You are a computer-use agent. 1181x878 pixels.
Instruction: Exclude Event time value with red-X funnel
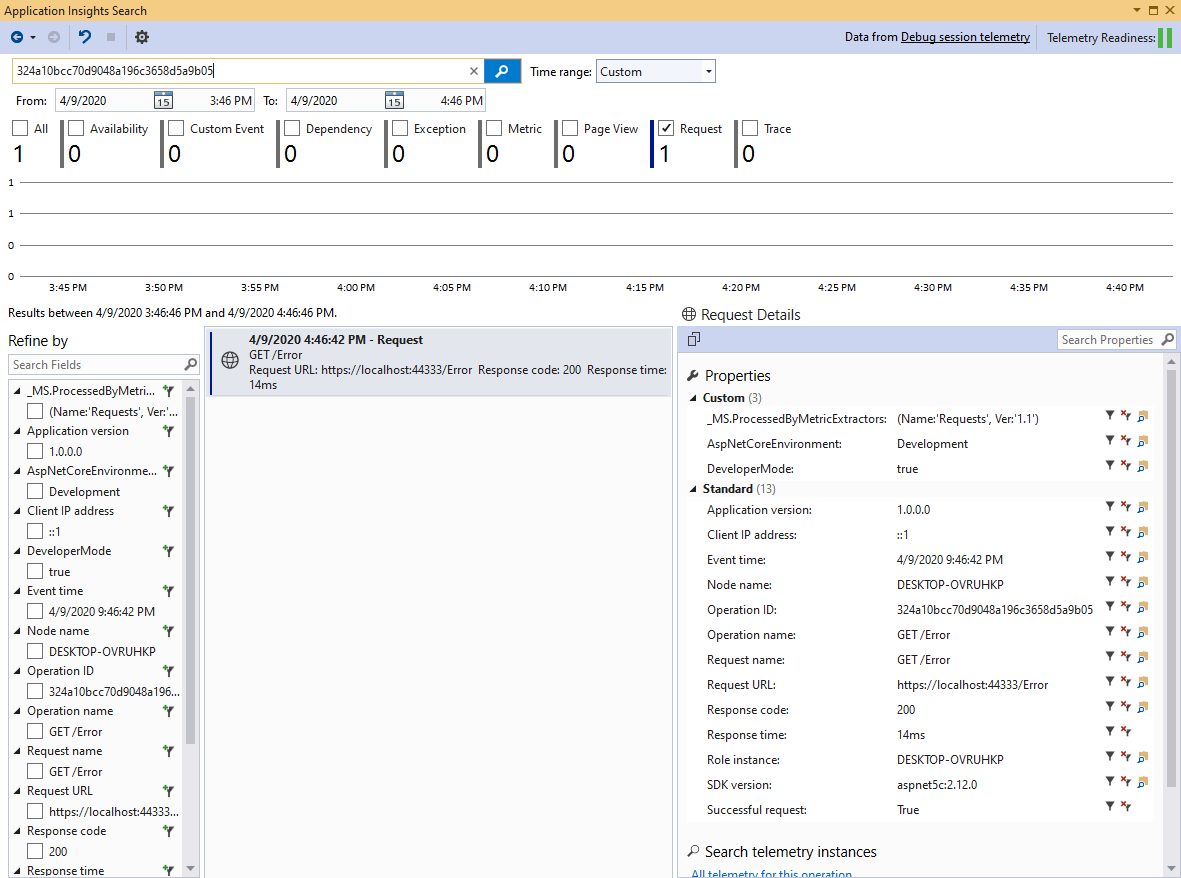(1125, 556)
